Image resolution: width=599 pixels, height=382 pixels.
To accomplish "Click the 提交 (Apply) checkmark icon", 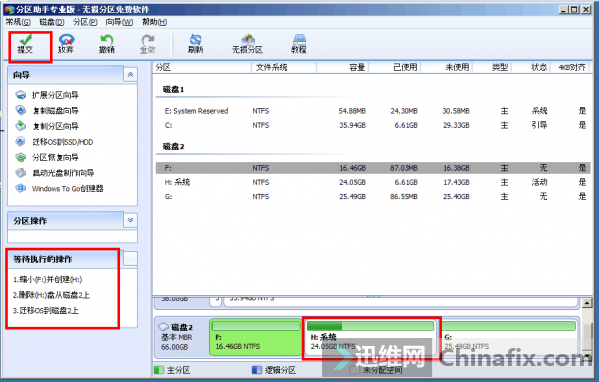I will pos(25,39).
